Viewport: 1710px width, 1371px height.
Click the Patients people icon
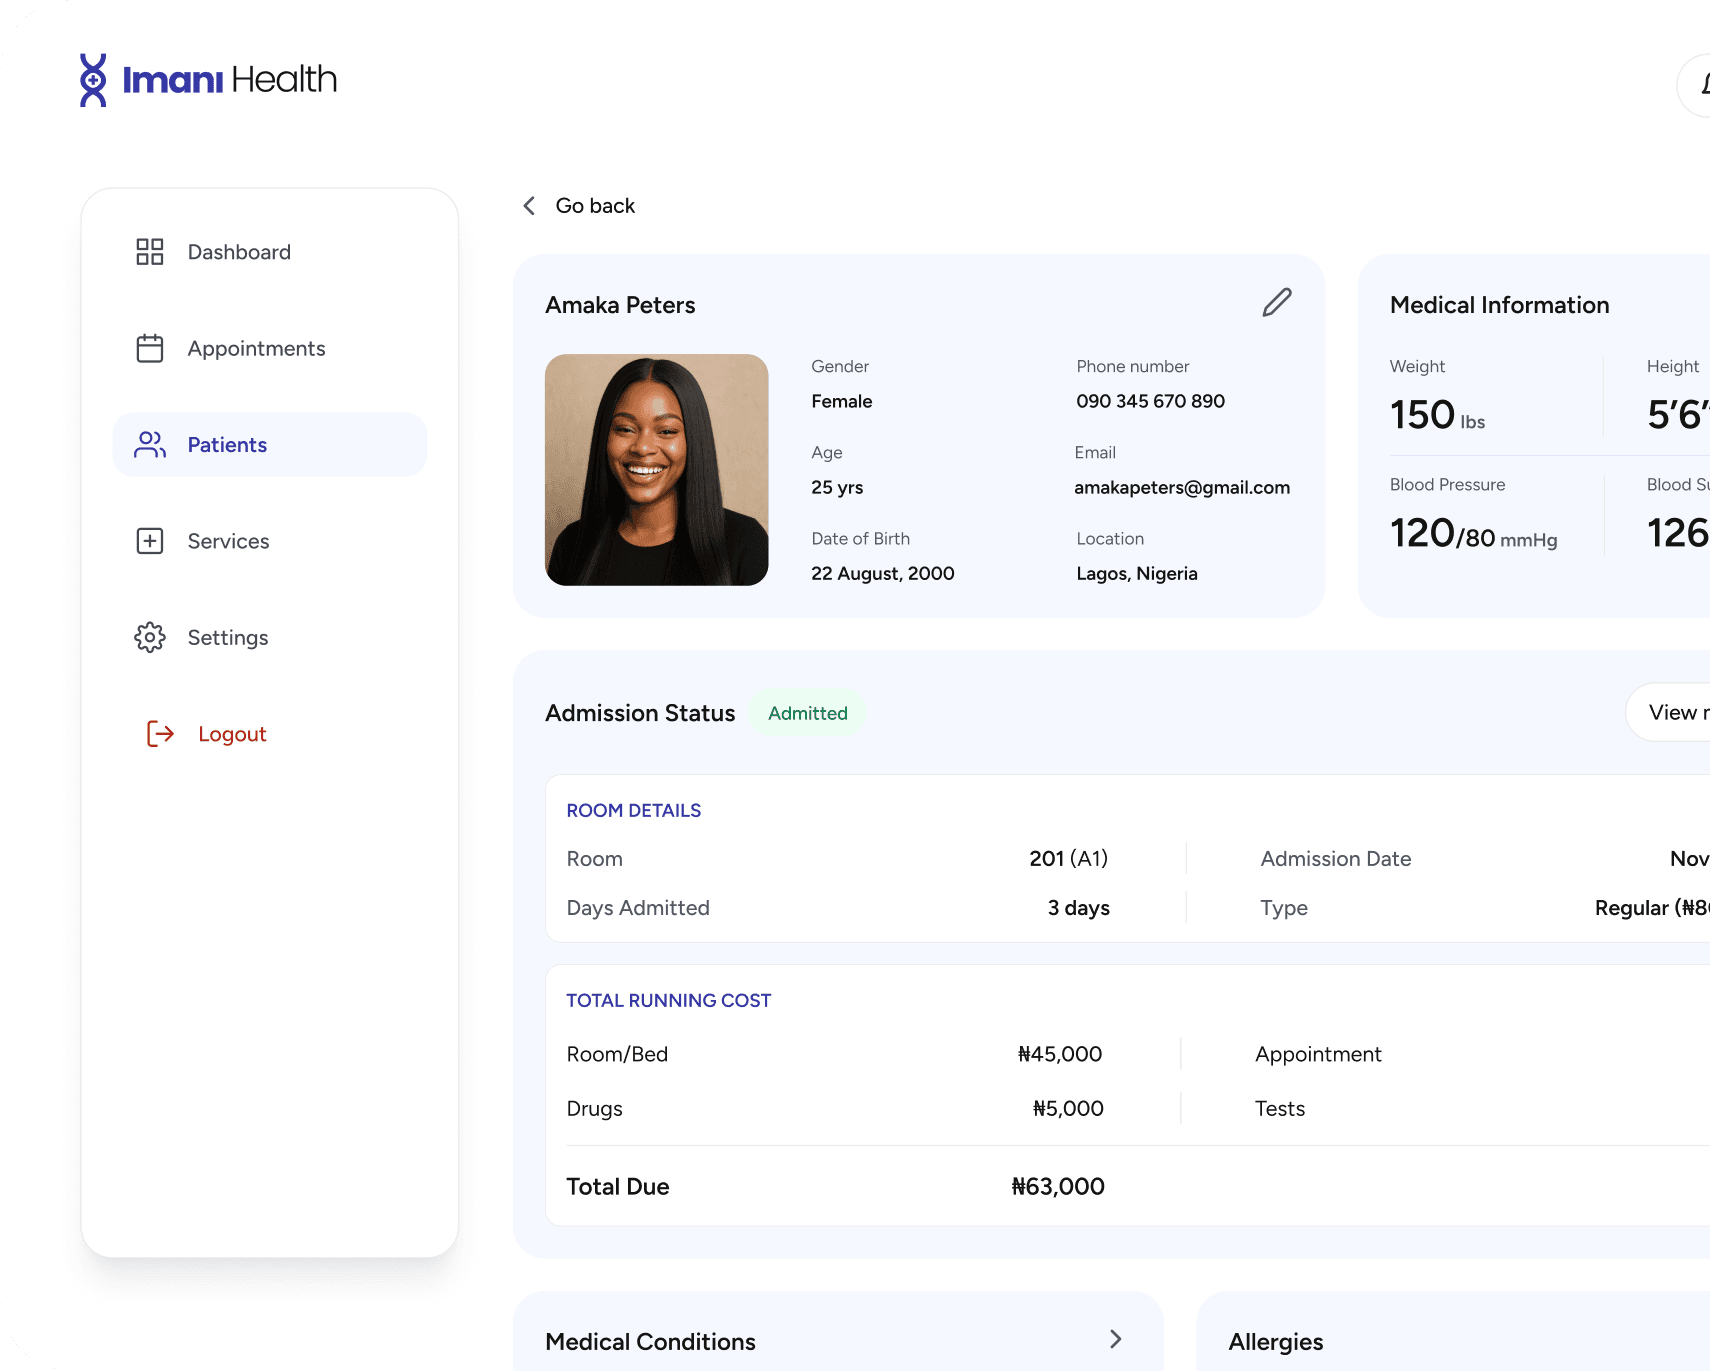click(150, 444)
